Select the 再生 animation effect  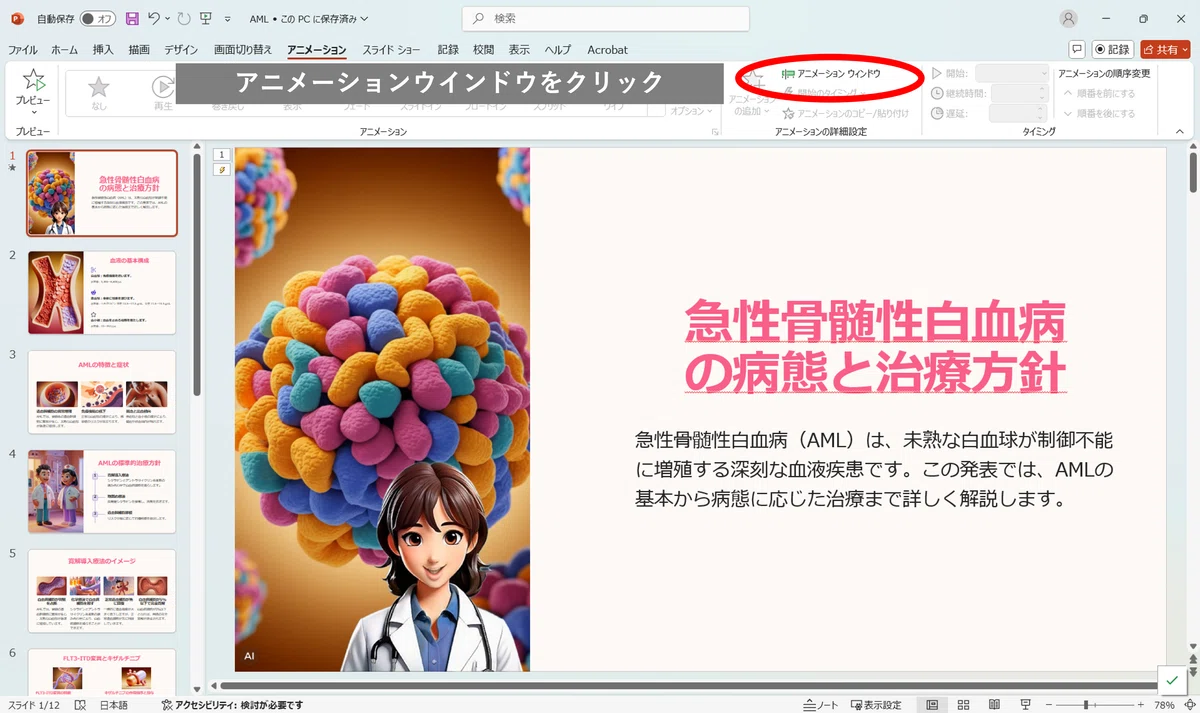163,93
